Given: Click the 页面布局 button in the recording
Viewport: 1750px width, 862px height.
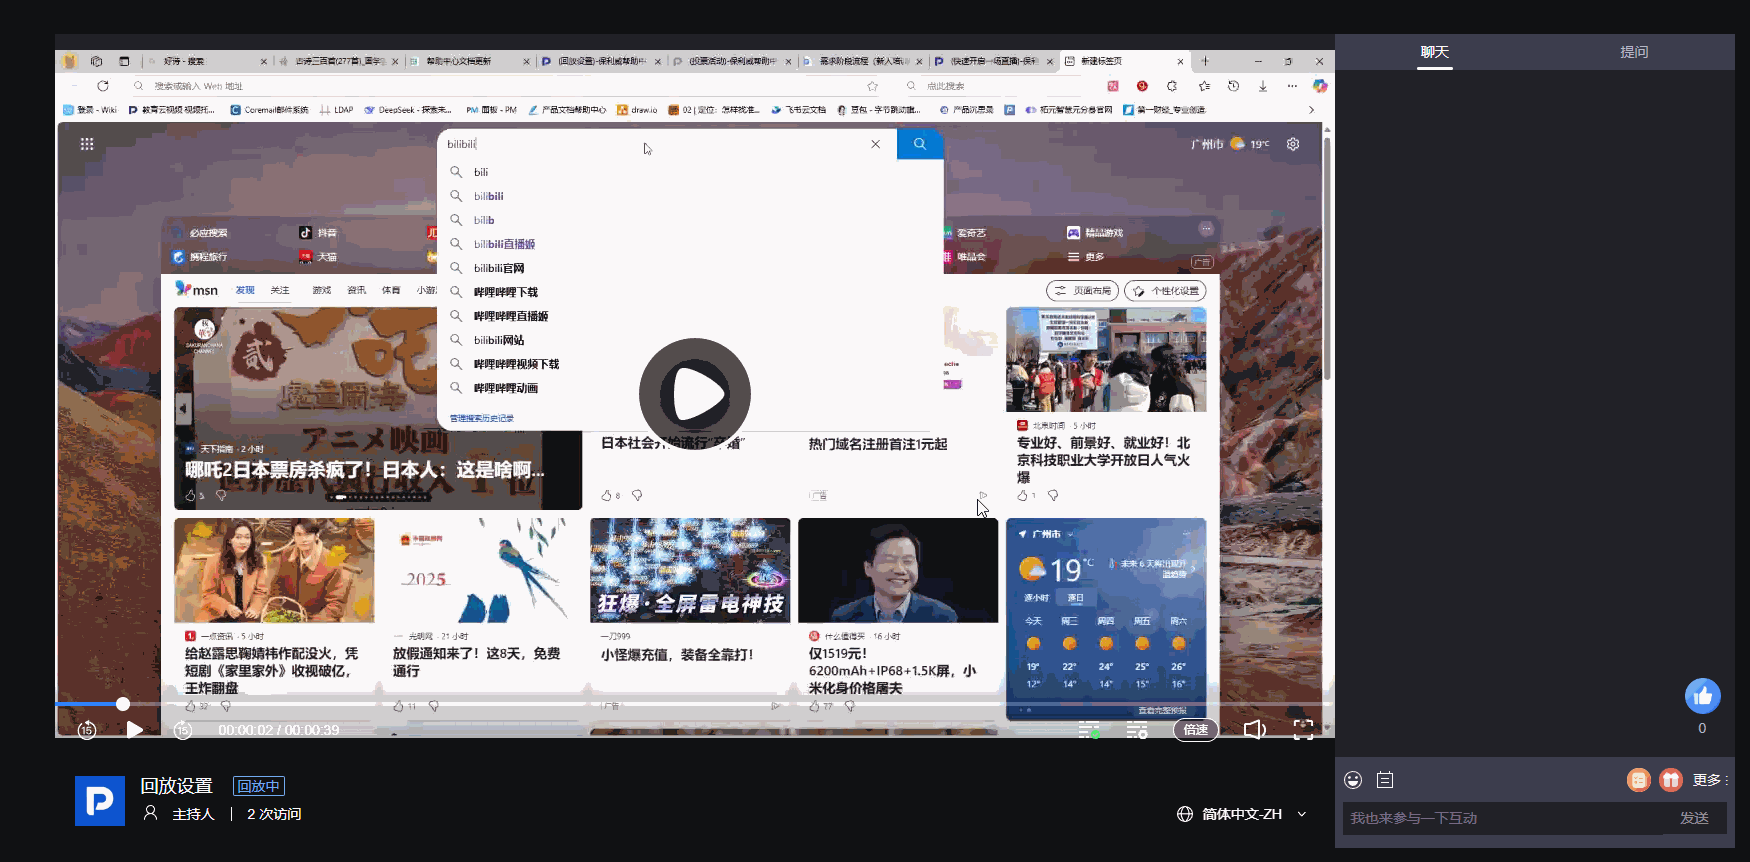Looking at the screenshot, I should 1083,291.
